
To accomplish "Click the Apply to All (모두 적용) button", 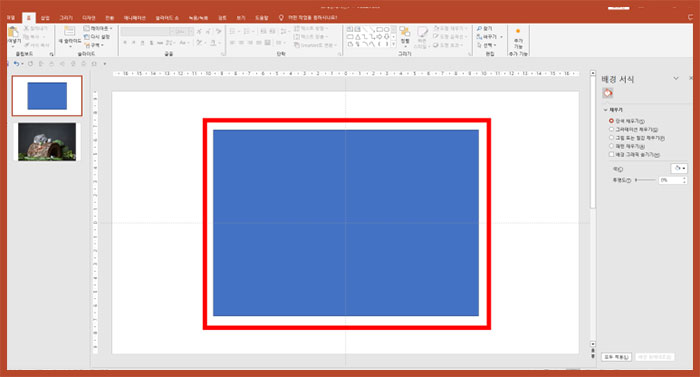I will click(x=617, y=357).
